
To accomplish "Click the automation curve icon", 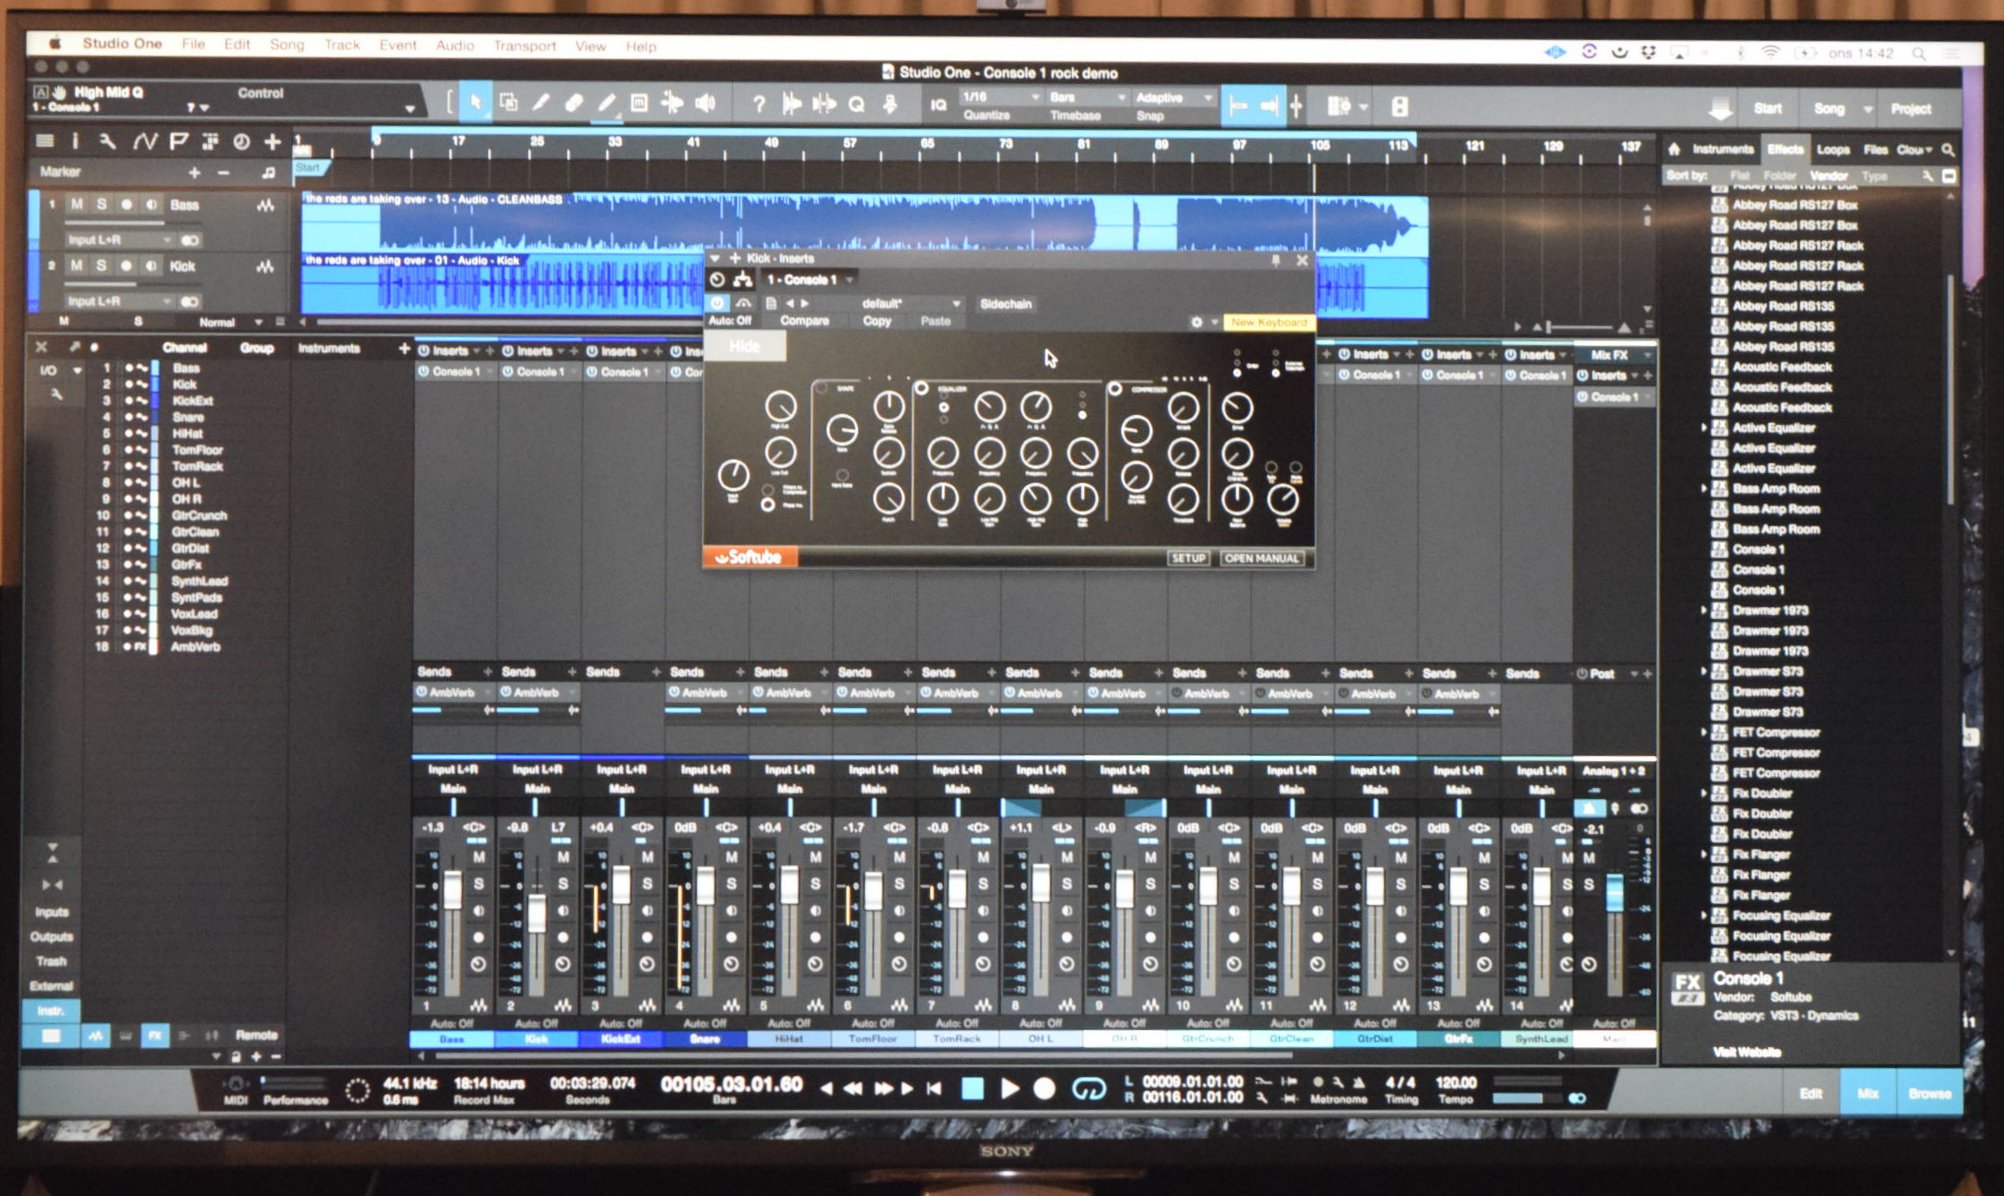I will (x=145, y=142).
